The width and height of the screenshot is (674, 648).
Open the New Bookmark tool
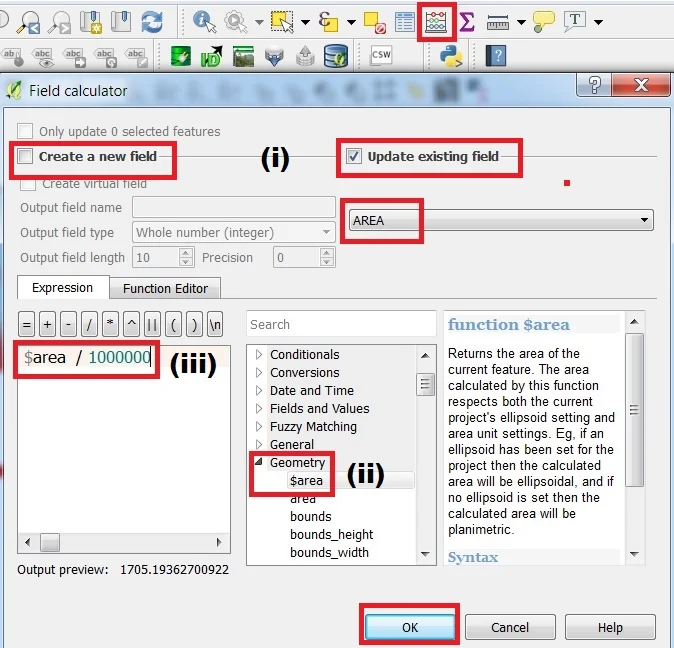pos(91,21)
